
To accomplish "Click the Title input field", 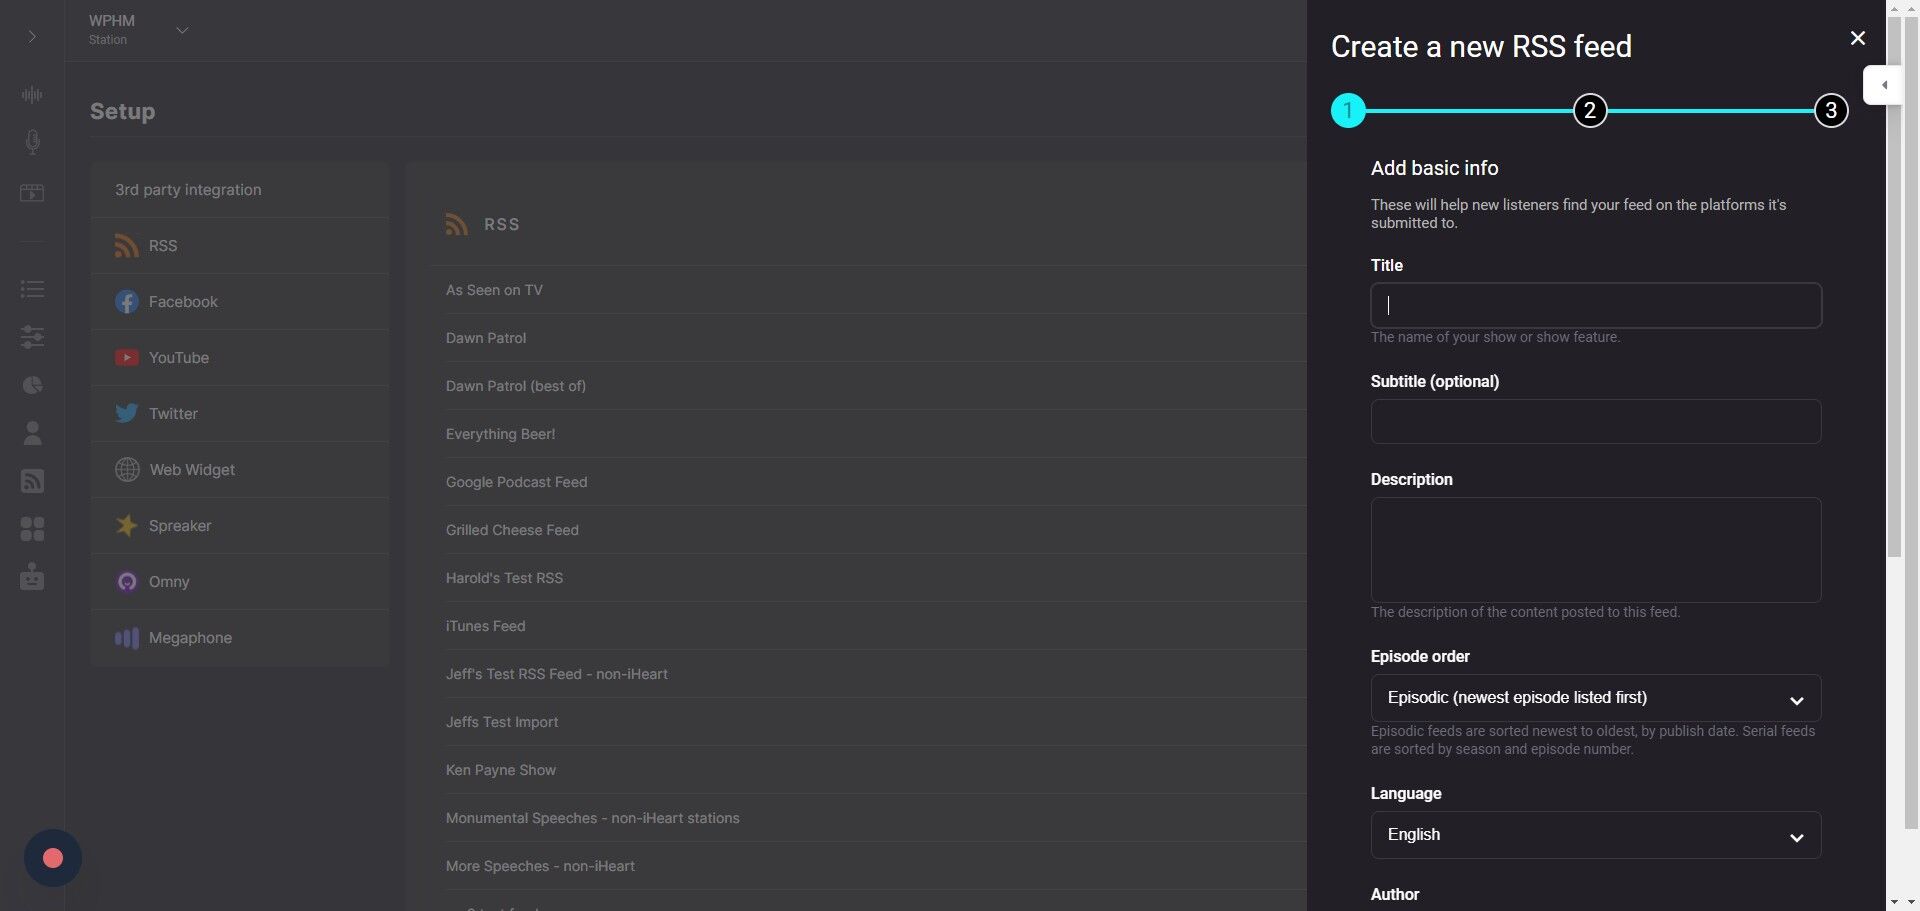I will [x=1595, y=305].
